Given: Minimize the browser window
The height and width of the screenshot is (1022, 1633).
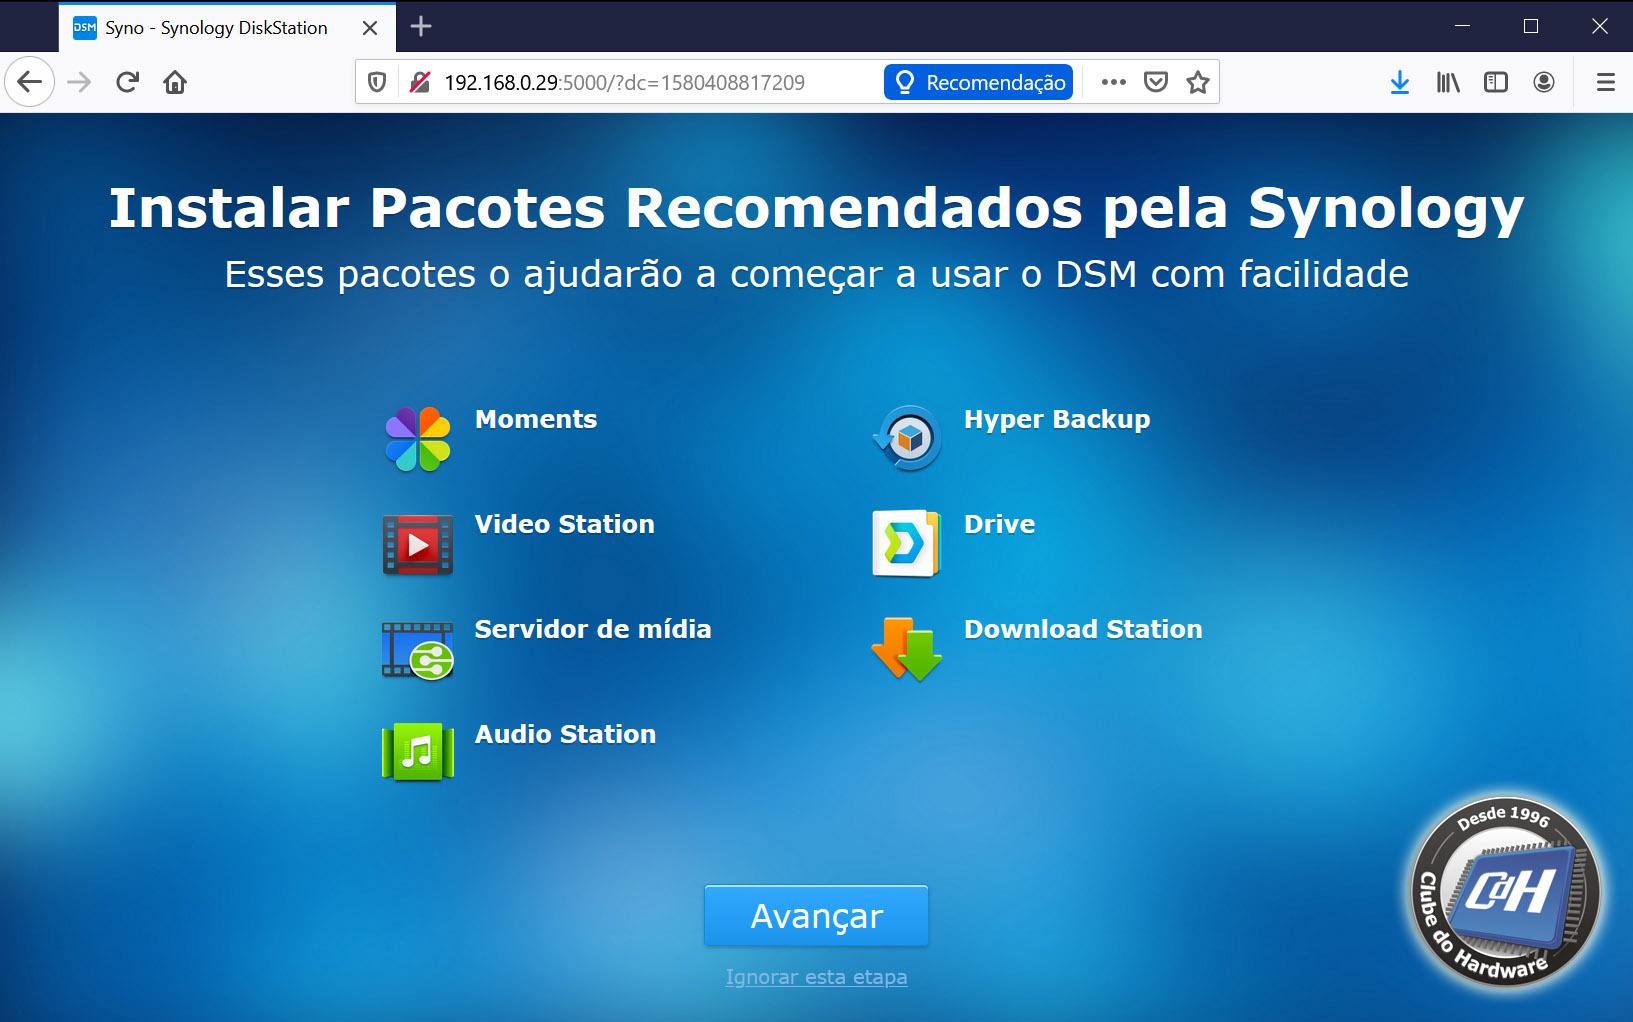Looking at the screenshot, I should [1462, 27].
